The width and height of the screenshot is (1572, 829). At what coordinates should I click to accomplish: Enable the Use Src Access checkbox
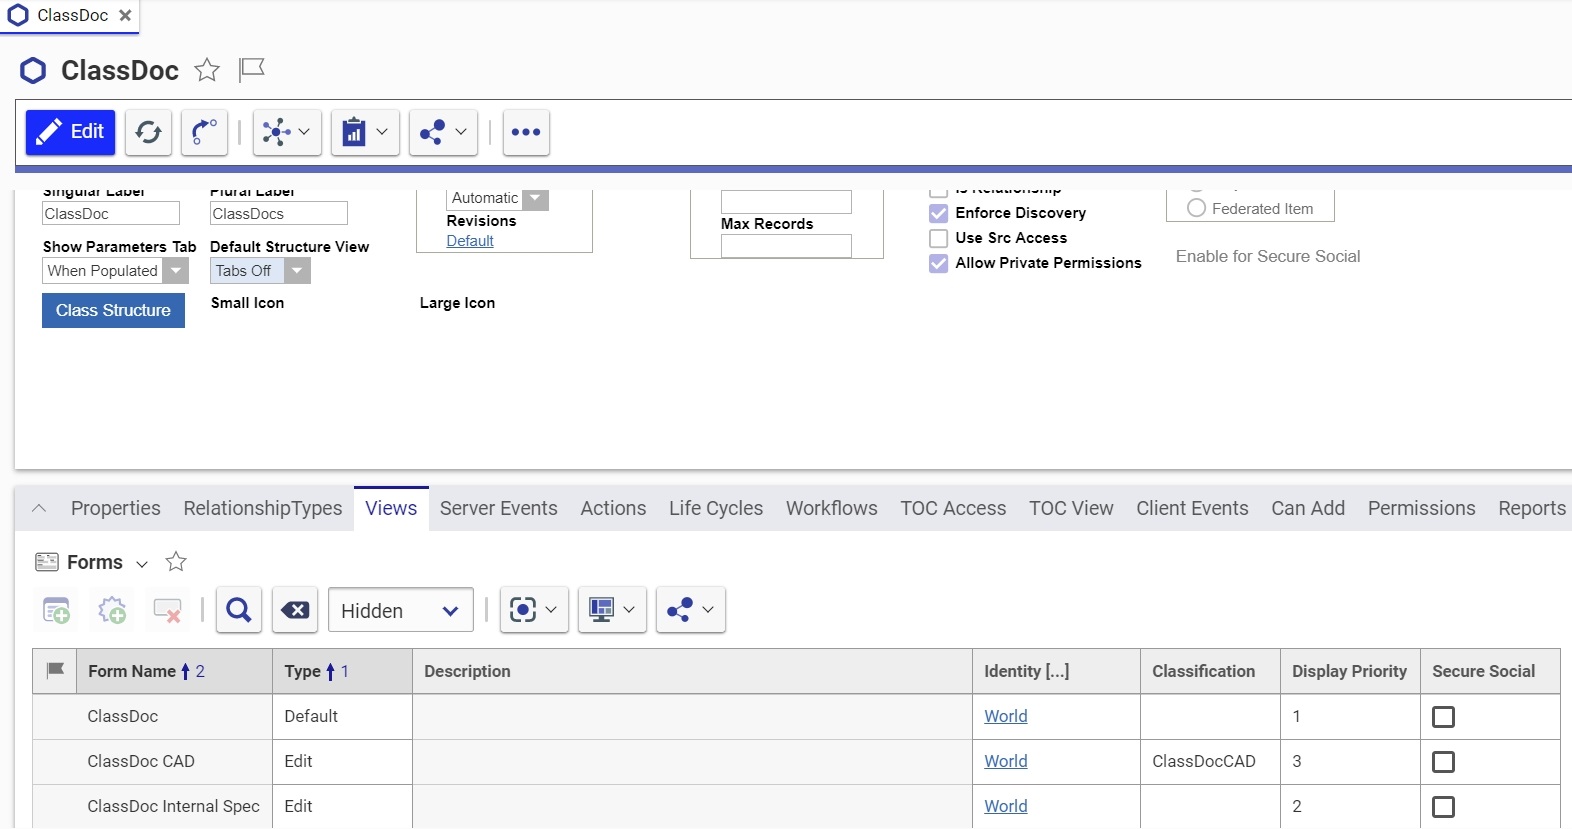point(939,238)
